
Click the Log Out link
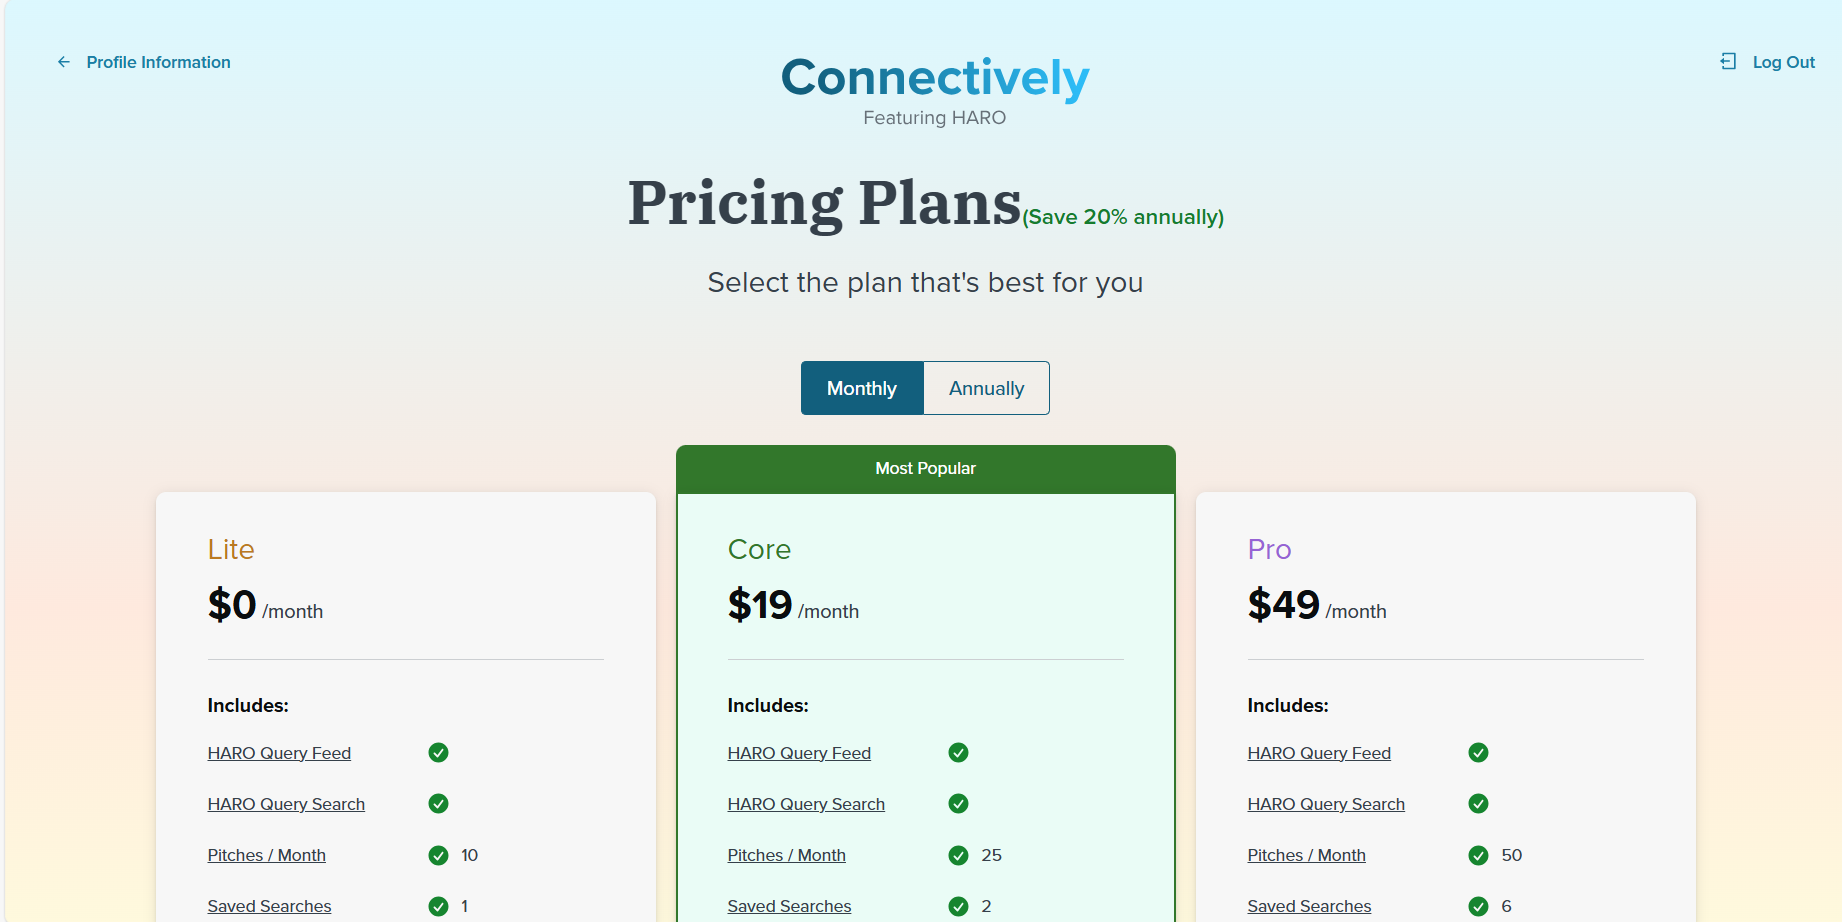point(1783,62)
